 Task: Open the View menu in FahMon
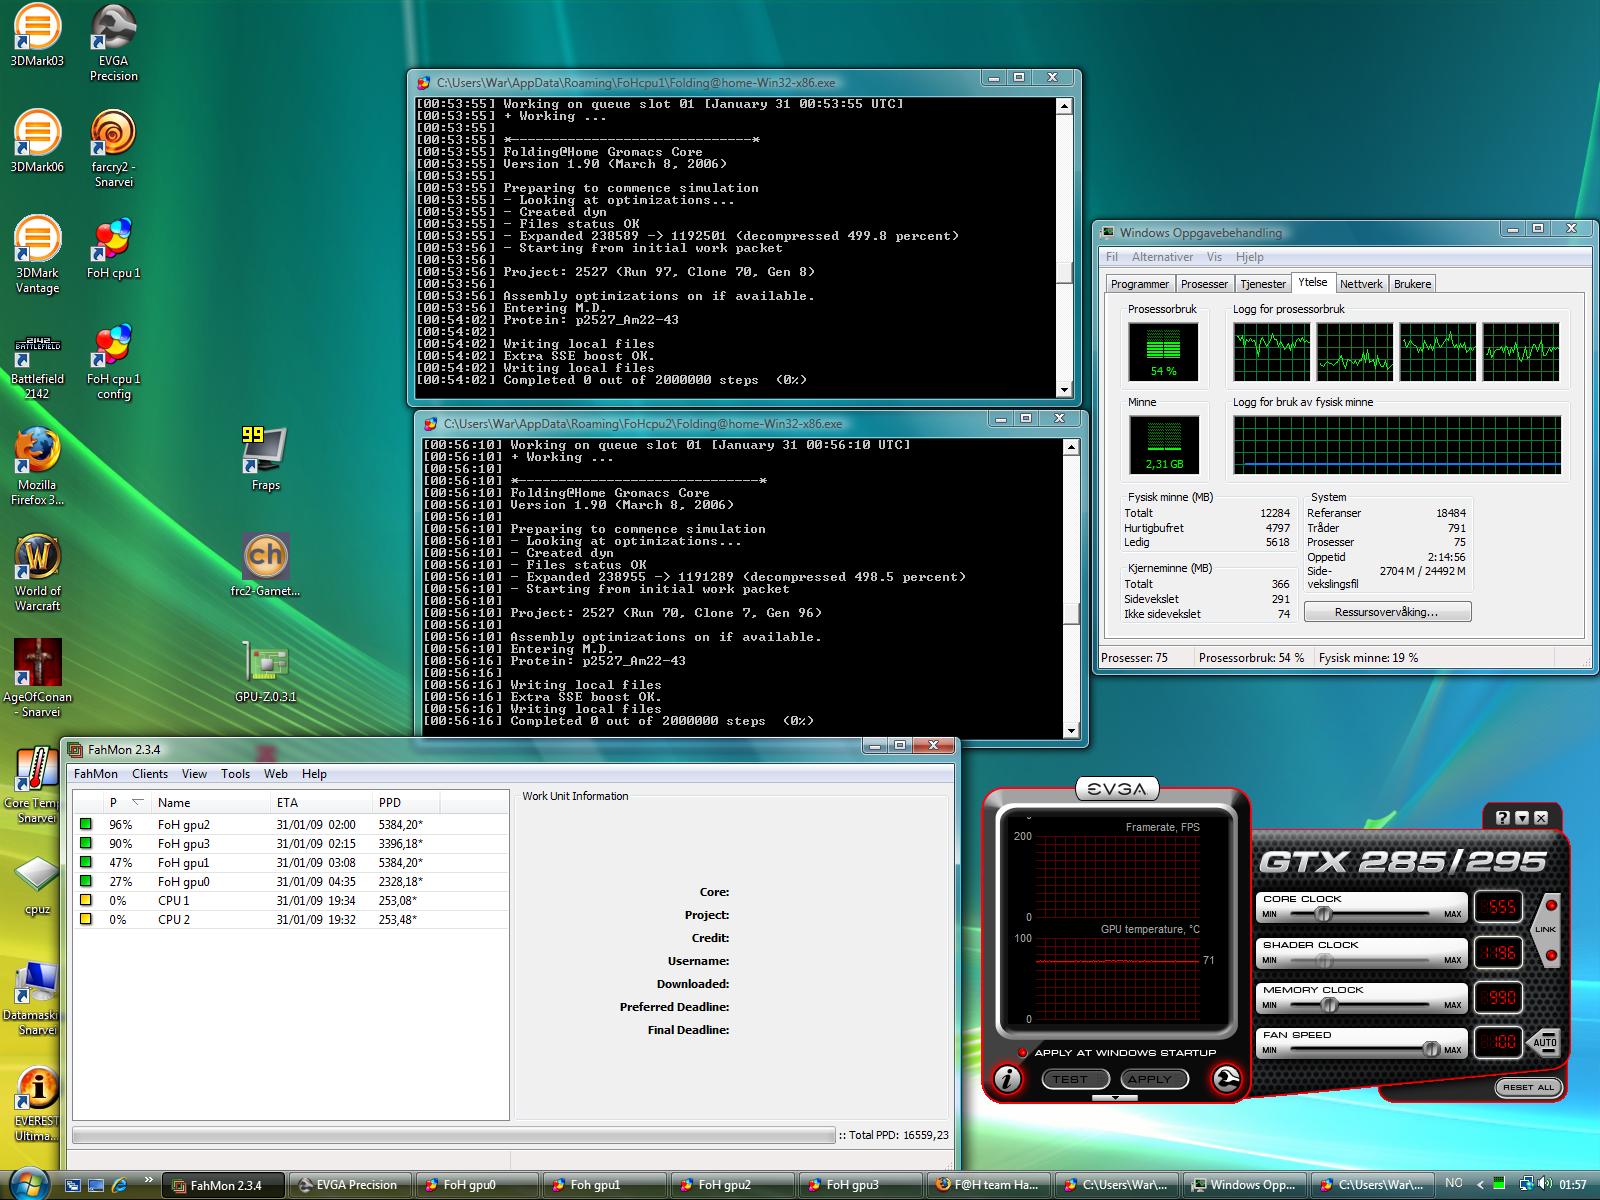tap(194, 773)
